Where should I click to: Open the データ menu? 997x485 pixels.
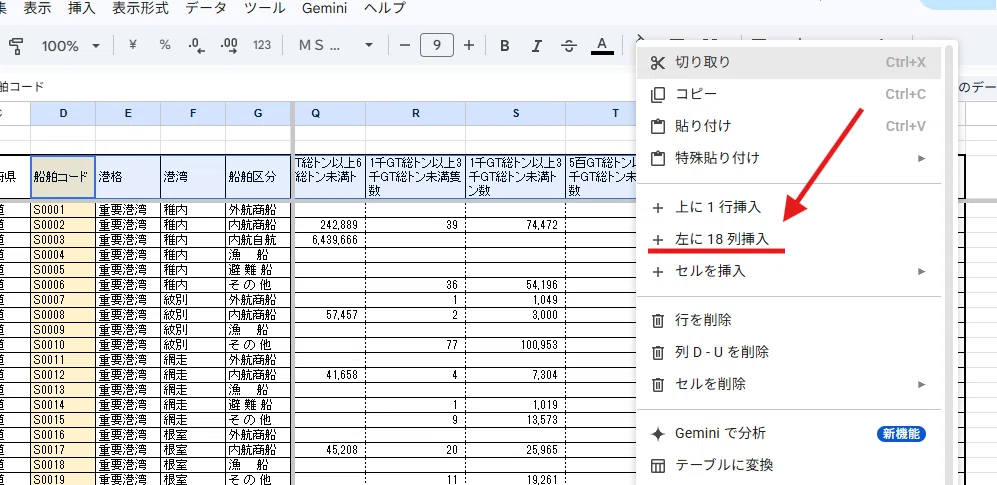click(x=205, y=8)
